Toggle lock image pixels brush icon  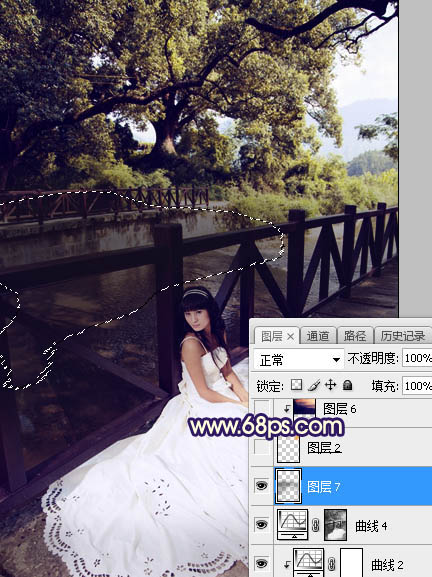314,385
